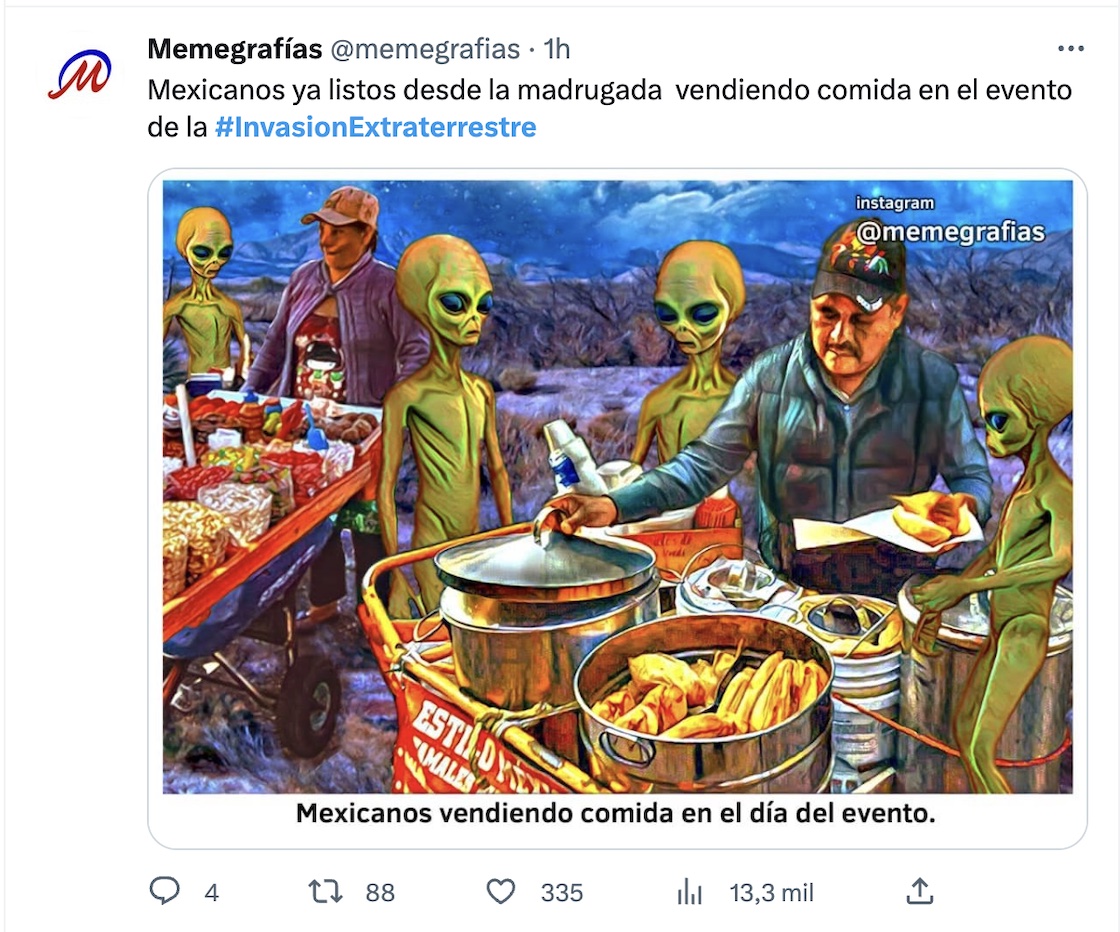1120x932 pixels.
Task: Like the tweet with the heart icon
Action: pos(501,891)
